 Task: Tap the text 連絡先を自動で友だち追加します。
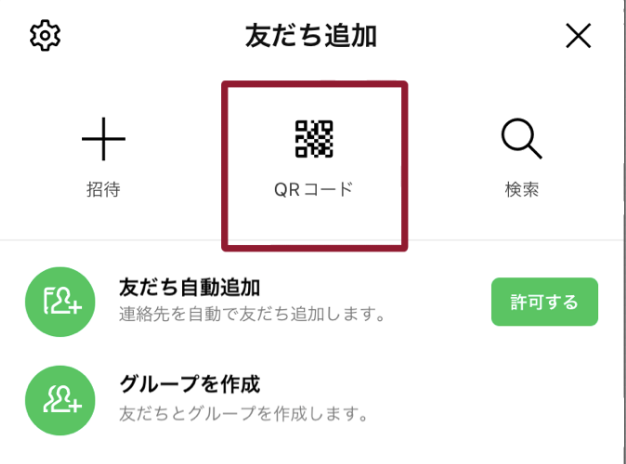(252, 314)
